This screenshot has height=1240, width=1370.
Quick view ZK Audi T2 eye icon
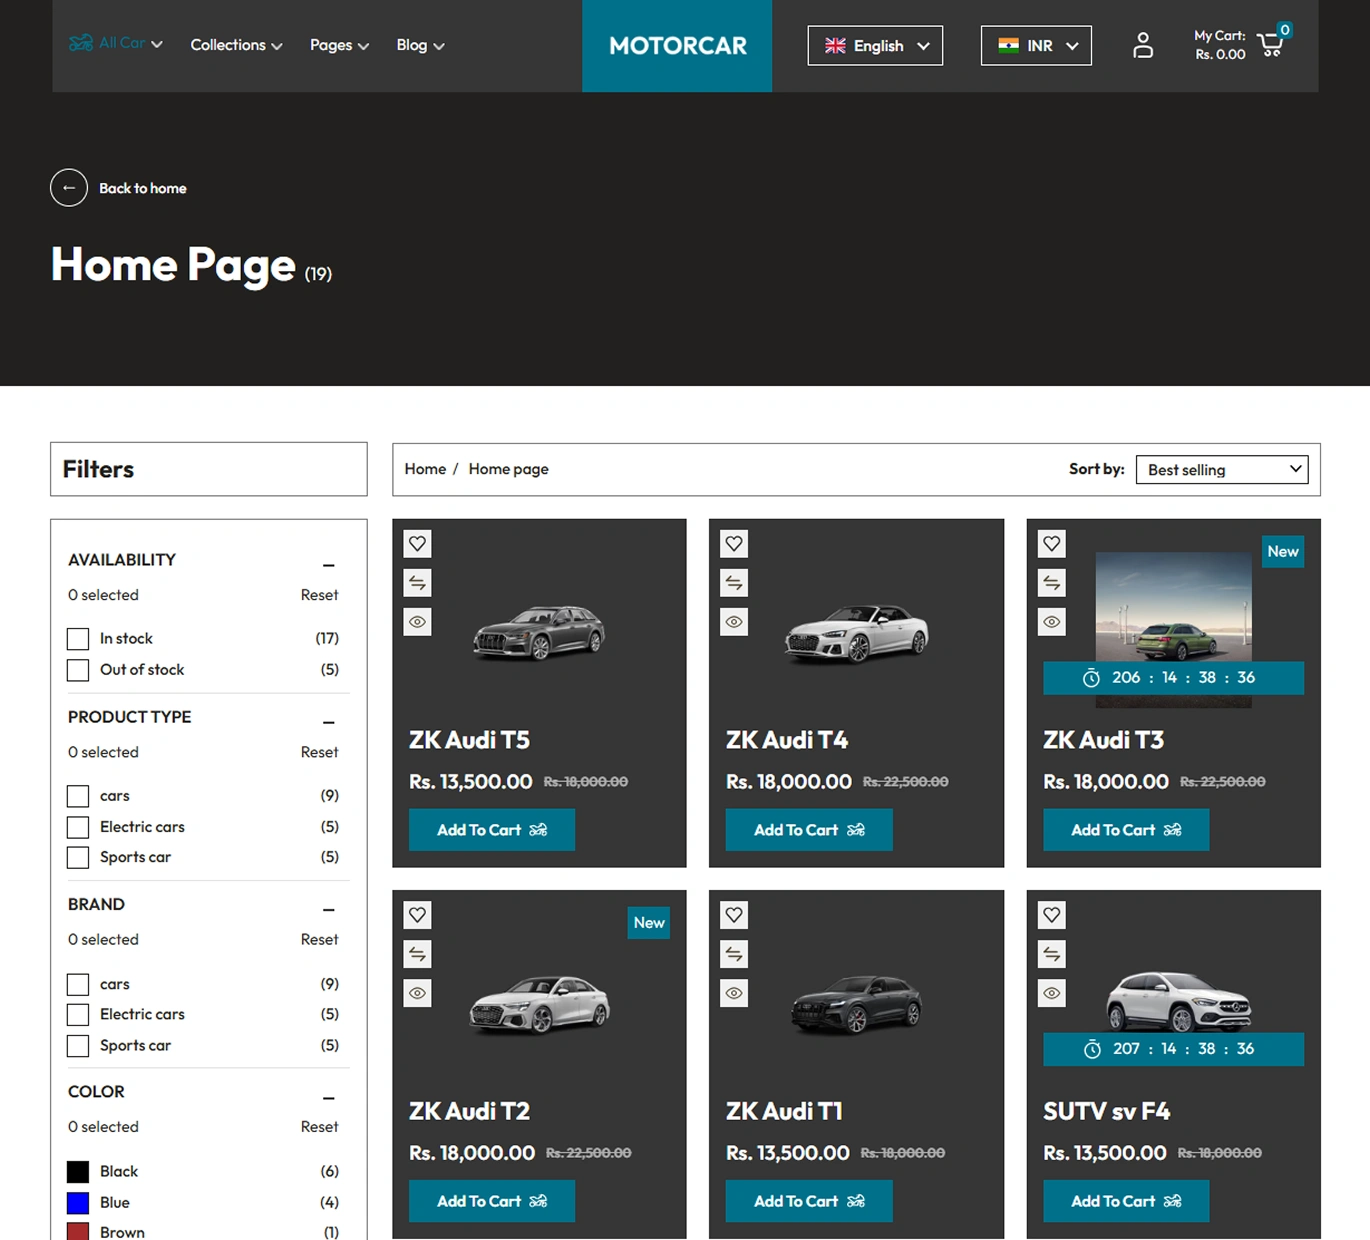coord(418,993)
